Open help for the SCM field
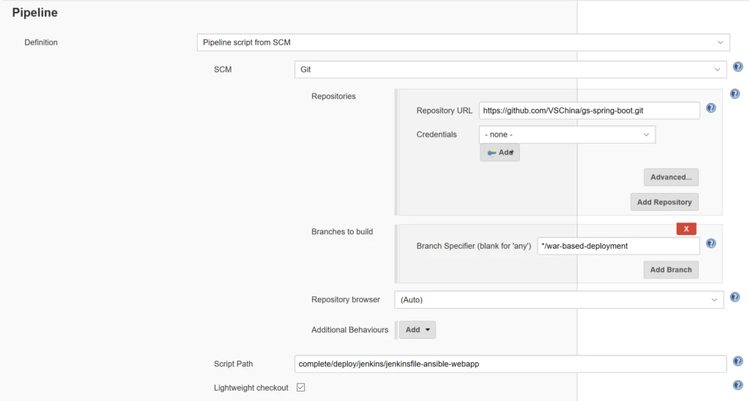The height and width of the screenshot is (401, 750). [x=738, y=67]
